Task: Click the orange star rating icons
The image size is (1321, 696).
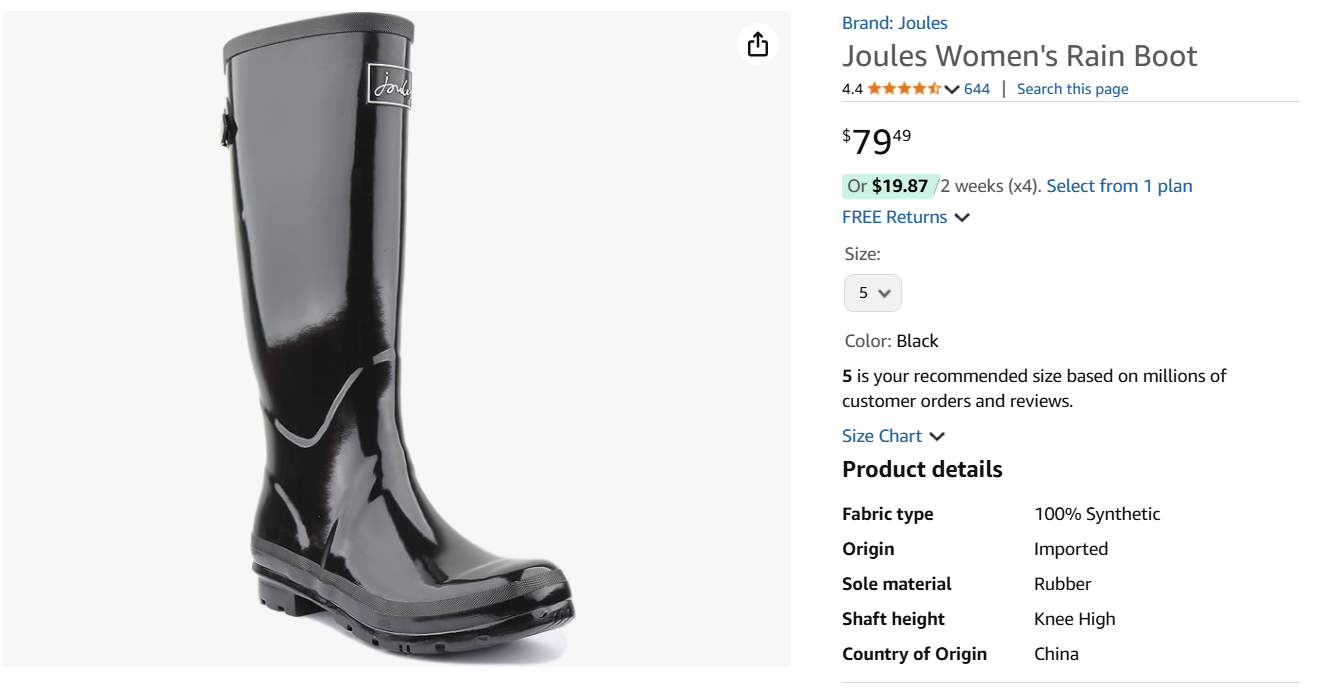Action: pos(904,89)
